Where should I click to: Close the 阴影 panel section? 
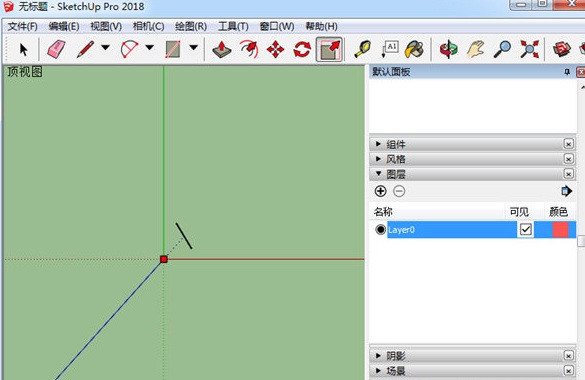coord(568,356)
